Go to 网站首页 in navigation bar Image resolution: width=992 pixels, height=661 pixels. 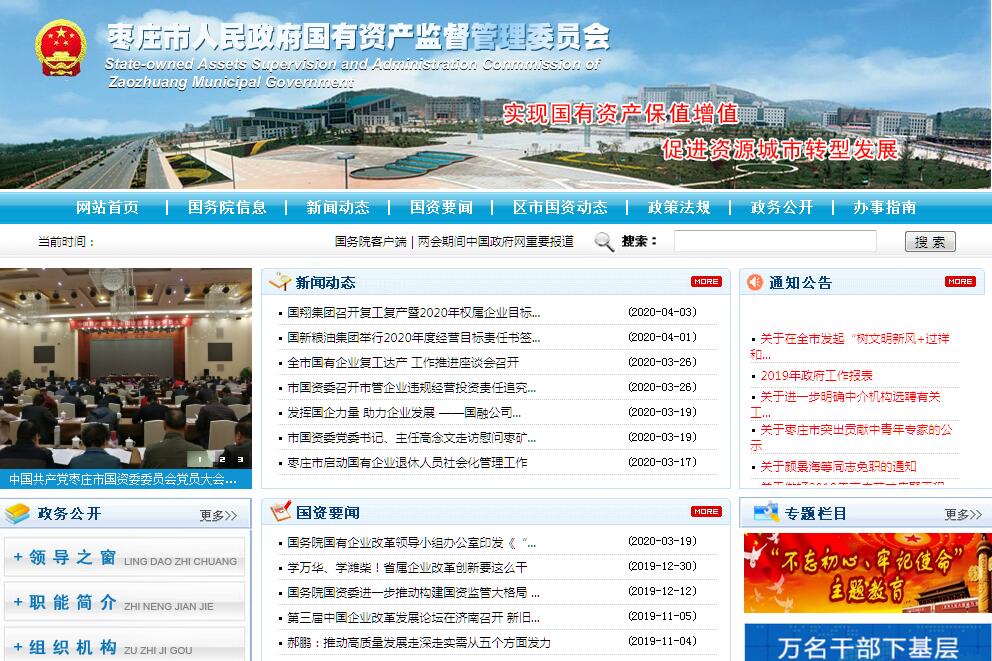pyautogui.click(x=108, y=207)
